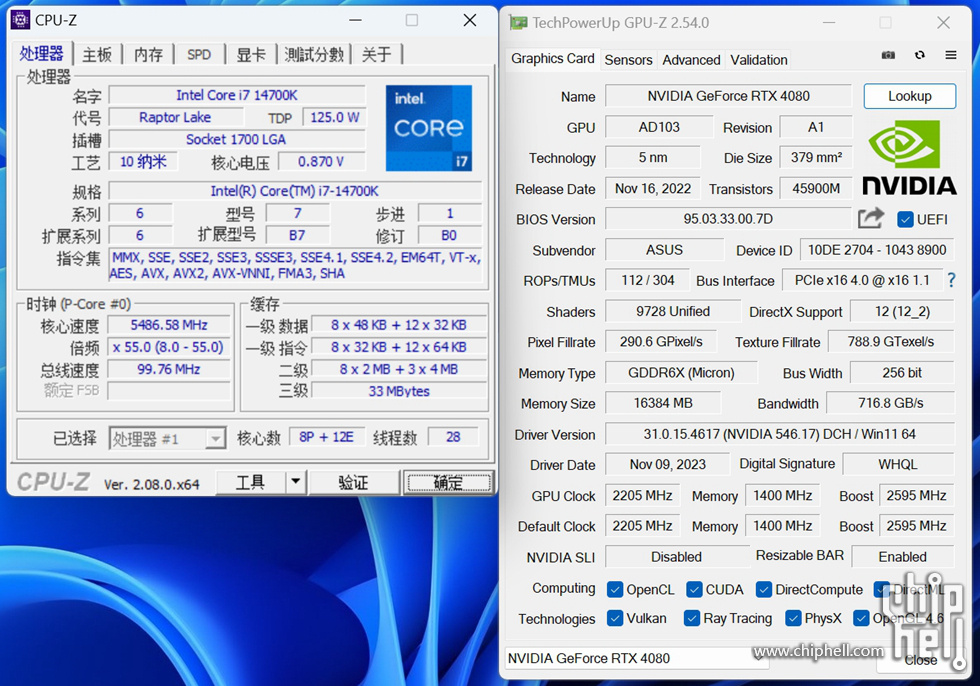Open the GPU selector NVIDIA GeForce RTX 4080

coord(636,658)
